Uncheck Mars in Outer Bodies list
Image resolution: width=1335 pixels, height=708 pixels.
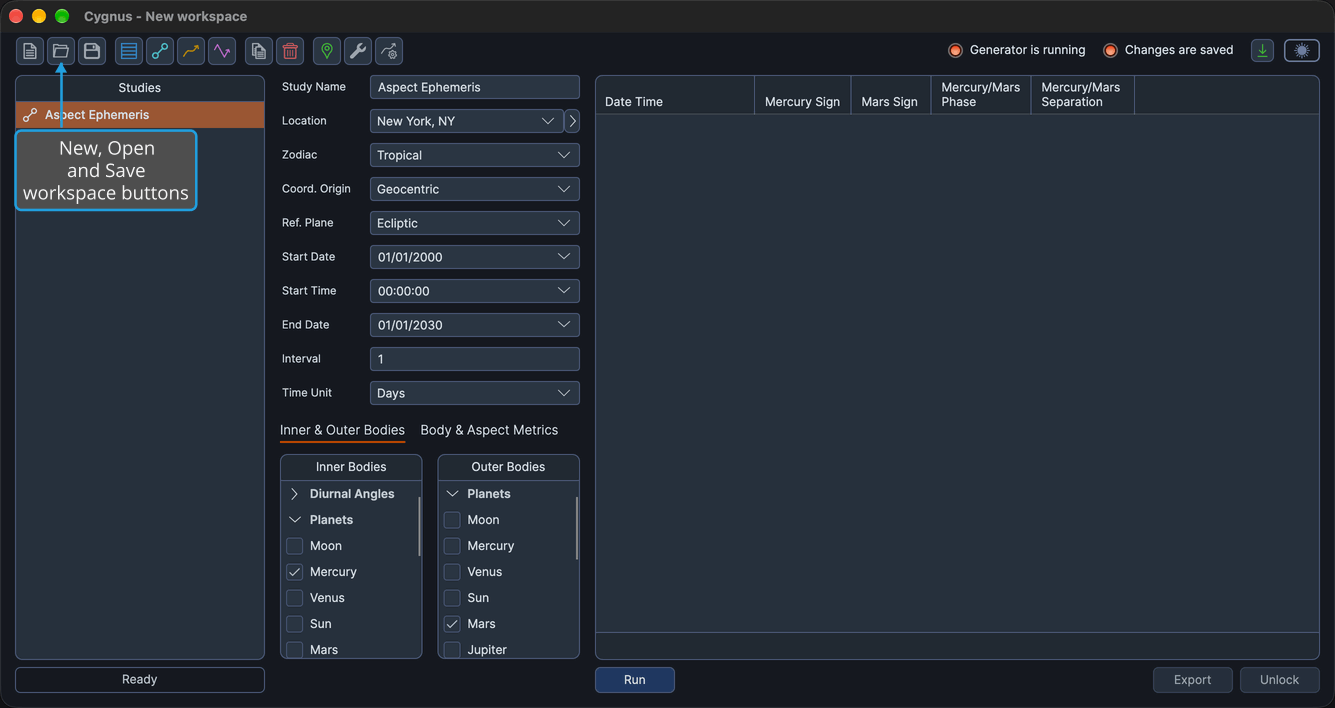[452, 624]
